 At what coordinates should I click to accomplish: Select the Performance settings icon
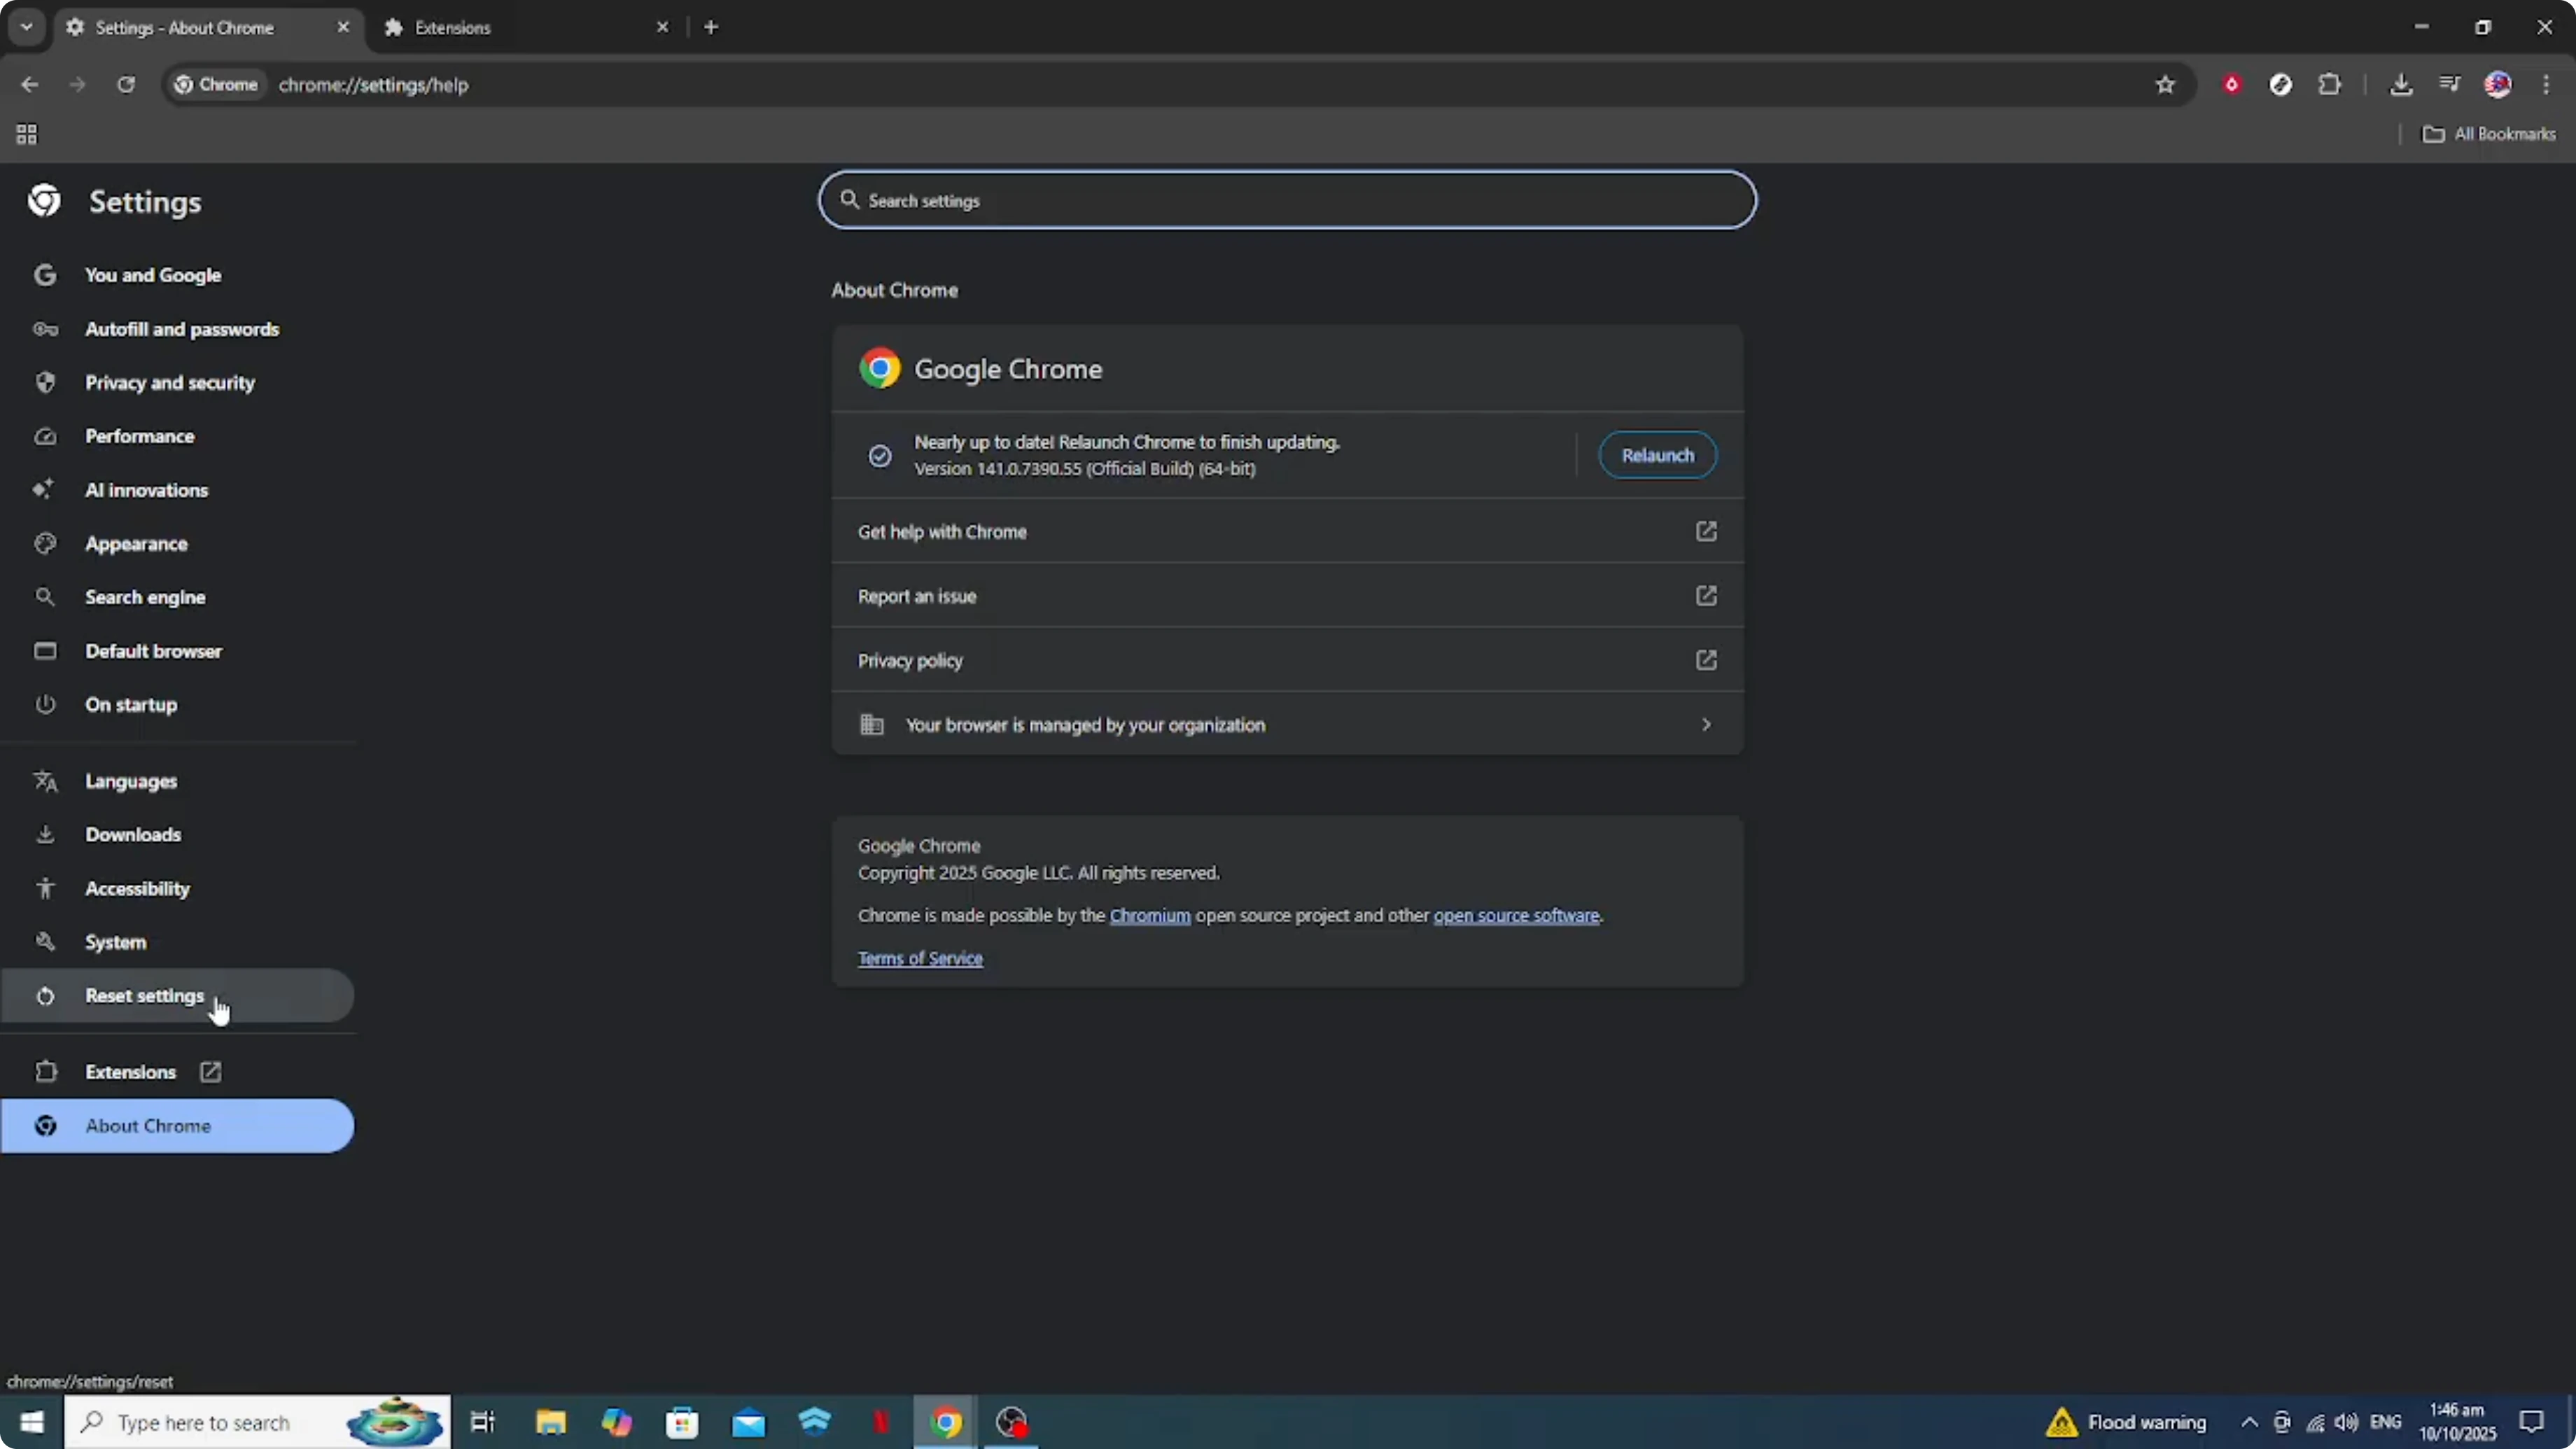[x=46, y=436]
